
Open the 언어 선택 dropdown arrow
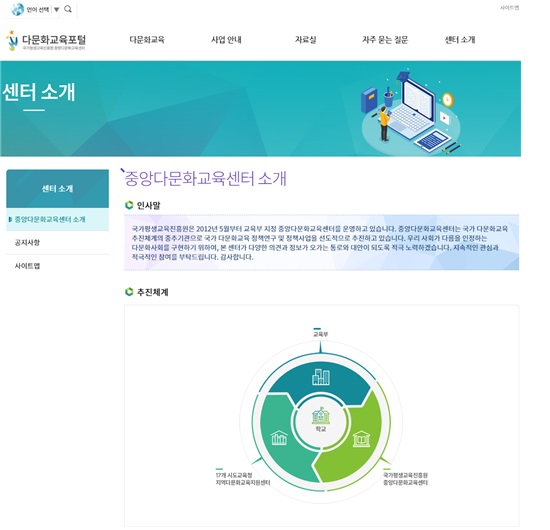point(56,10)
